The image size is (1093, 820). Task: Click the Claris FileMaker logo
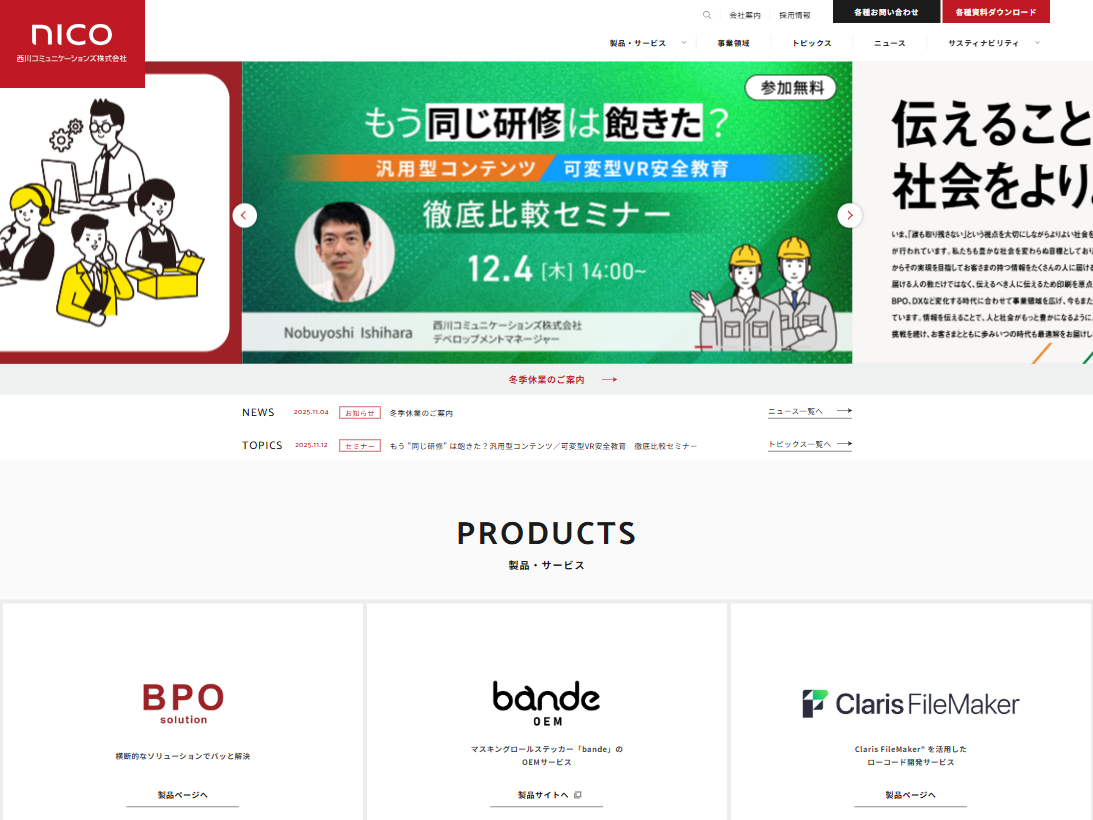click(x=910, y=704)
